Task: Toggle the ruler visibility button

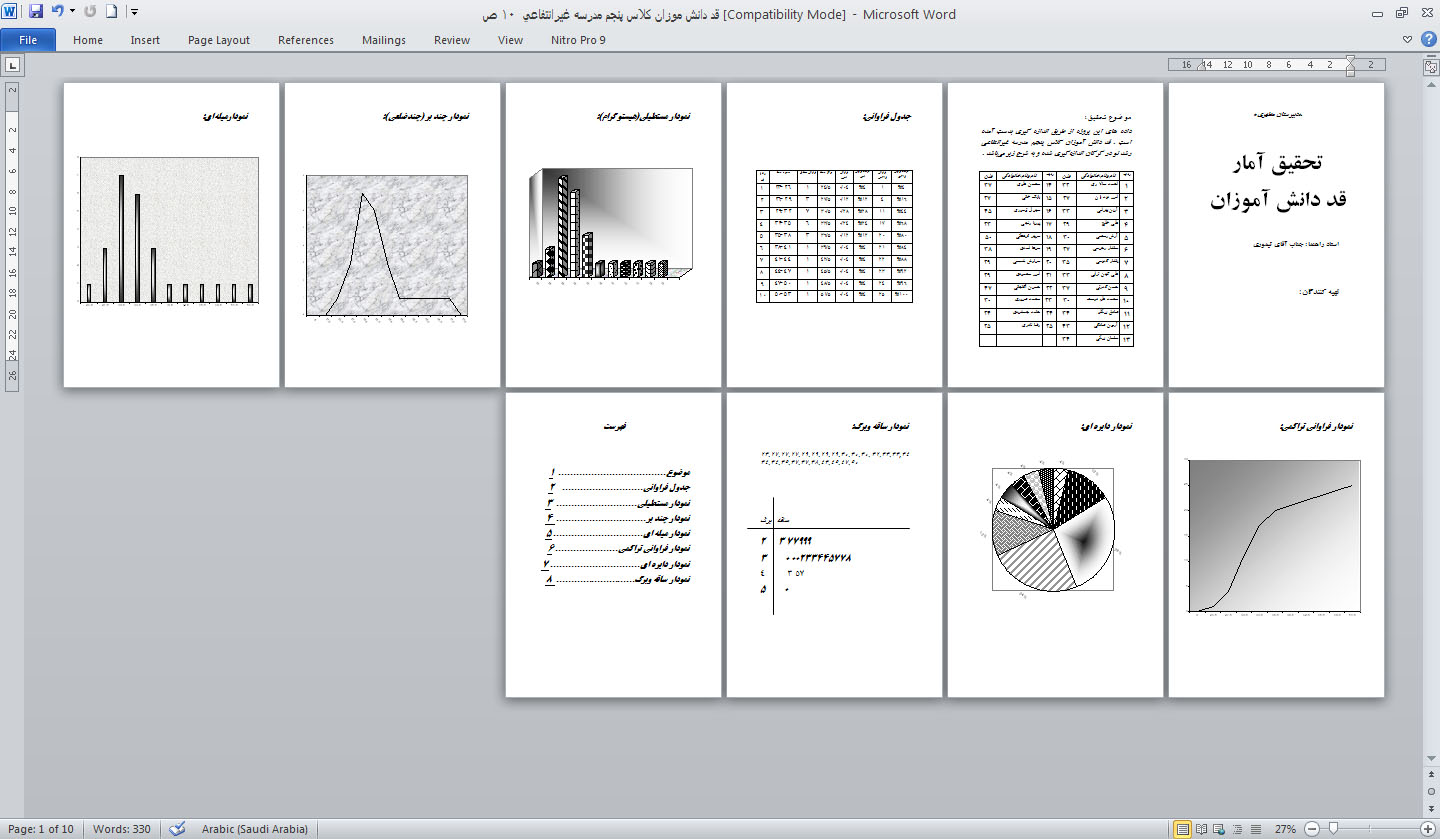Action: point(1430,66)
